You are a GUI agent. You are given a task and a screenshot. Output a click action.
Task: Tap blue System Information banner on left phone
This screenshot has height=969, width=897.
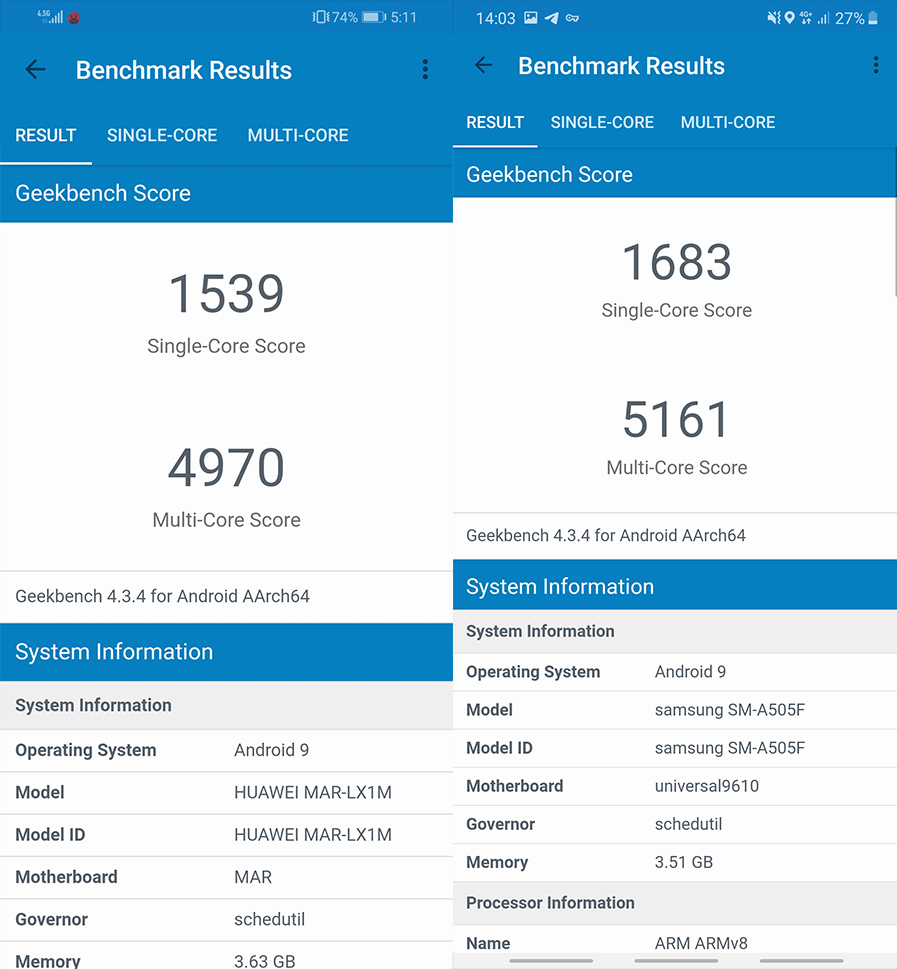coord(226,652)
